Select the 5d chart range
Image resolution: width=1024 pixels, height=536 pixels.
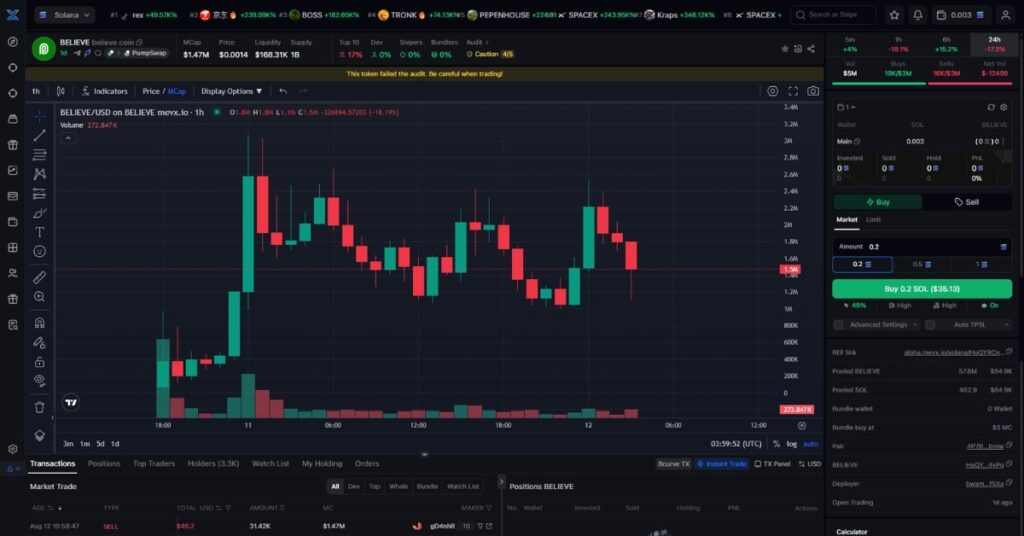(x=100, y=444)
